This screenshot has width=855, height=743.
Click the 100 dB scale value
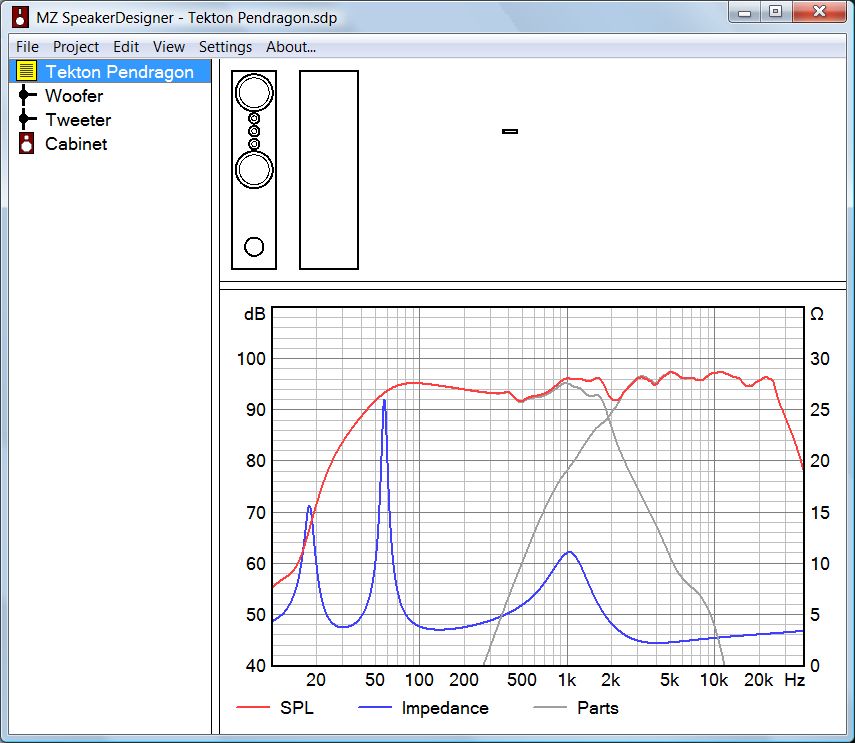(x=251, y=359)
